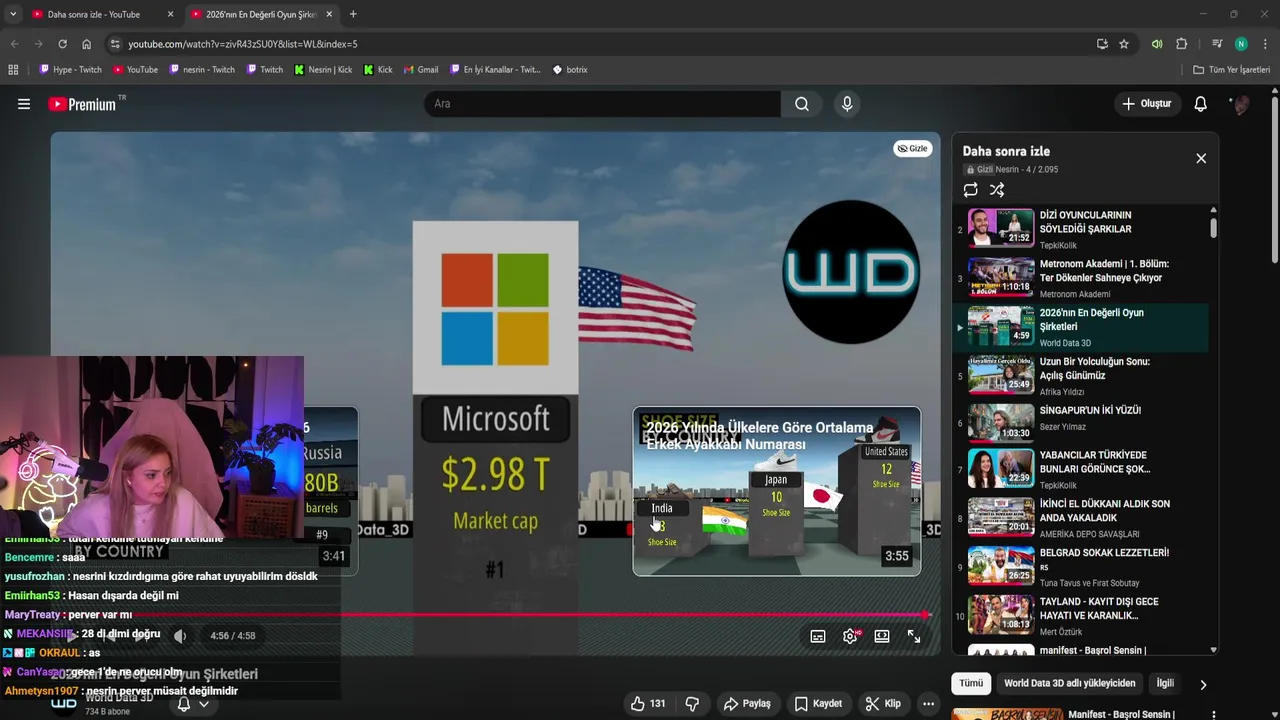The height and width of the screenshot is (720, 1280).
Task: Open Daha sonra izle playlist title link
Action: pos(1006,152)
